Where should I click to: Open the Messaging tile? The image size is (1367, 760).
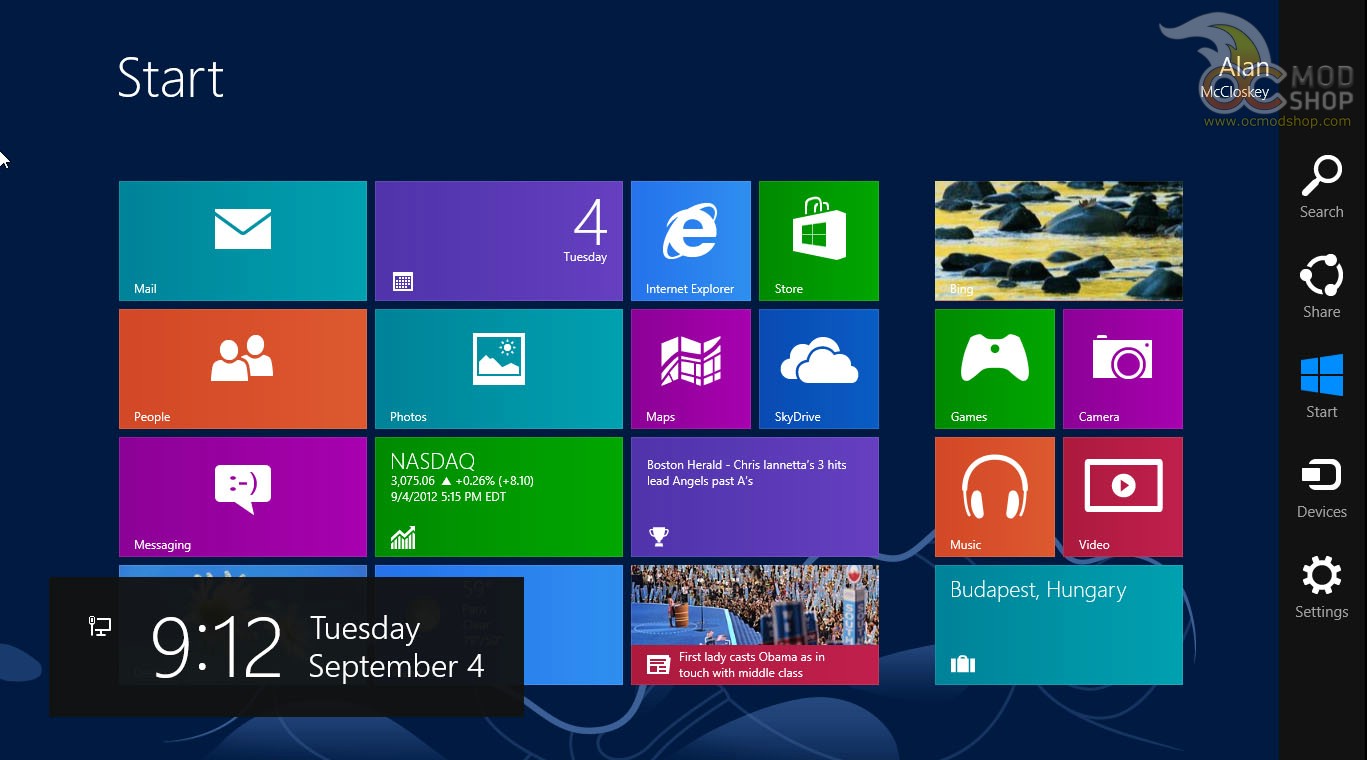pos(243,497)
